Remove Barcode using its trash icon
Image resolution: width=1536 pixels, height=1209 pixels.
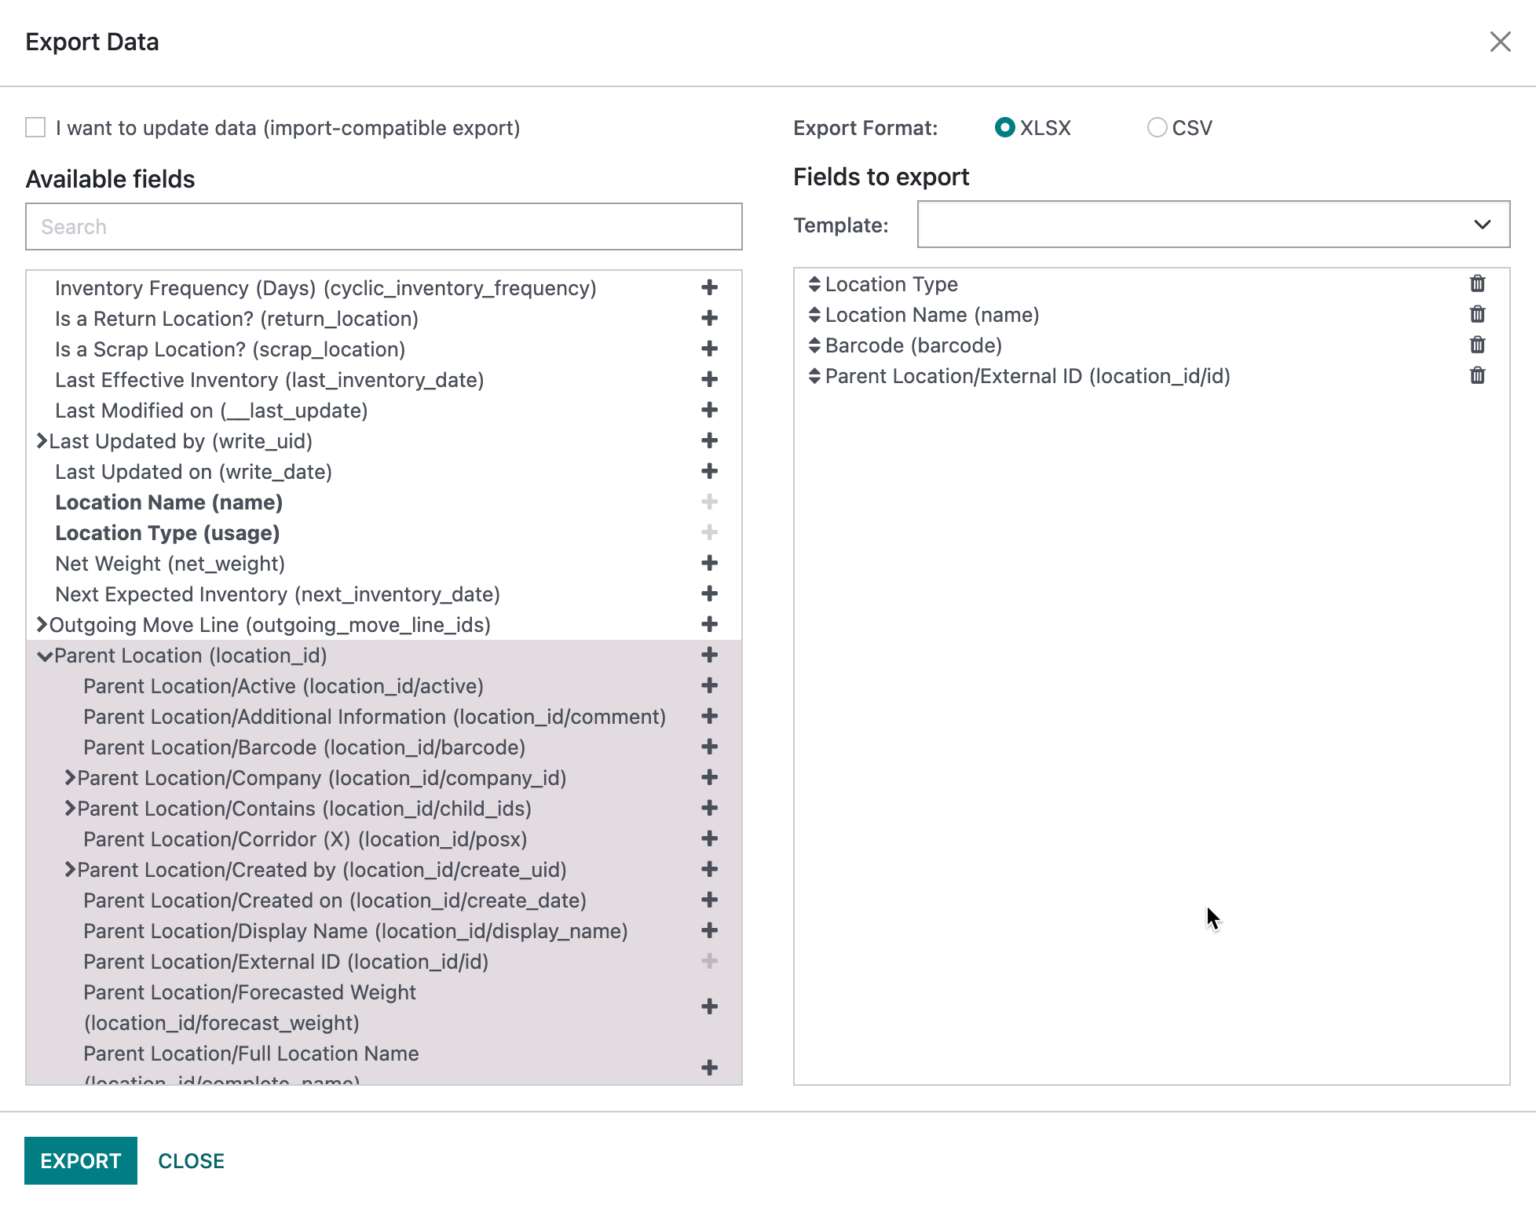[1478, 344]
